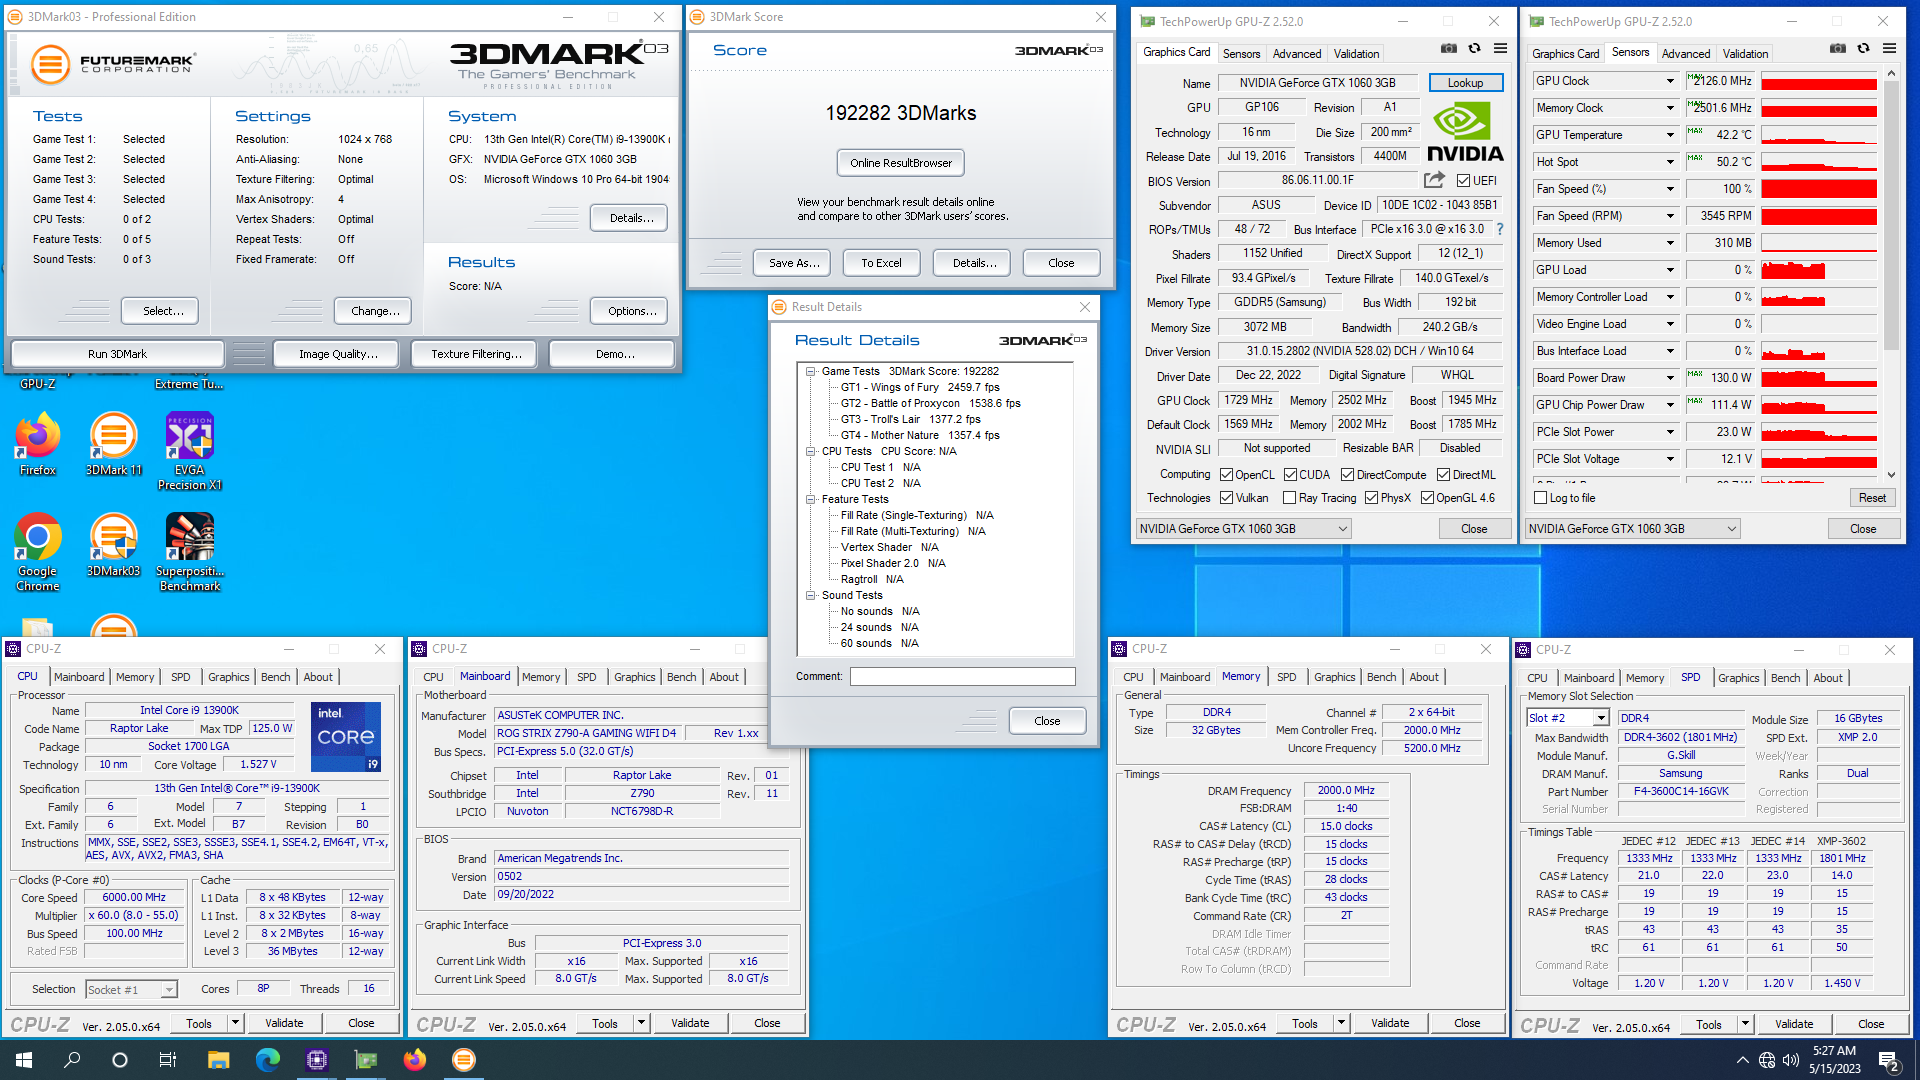This screenshot has height=1080, width=1920.
Task: Open the hamburger menu in GPU-Z Graphics Card window
Action: (x=1500, y=48)
